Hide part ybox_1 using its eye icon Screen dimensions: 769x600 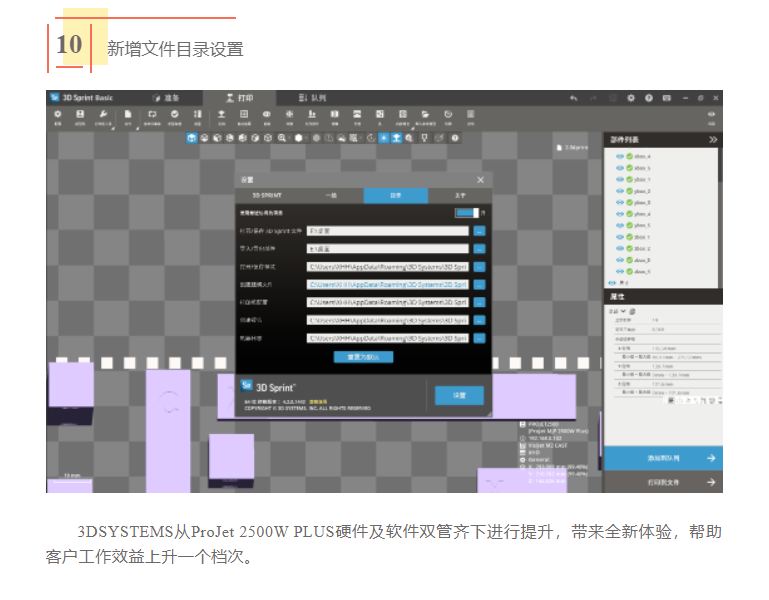pyautogui.click(x=620, y=180)
